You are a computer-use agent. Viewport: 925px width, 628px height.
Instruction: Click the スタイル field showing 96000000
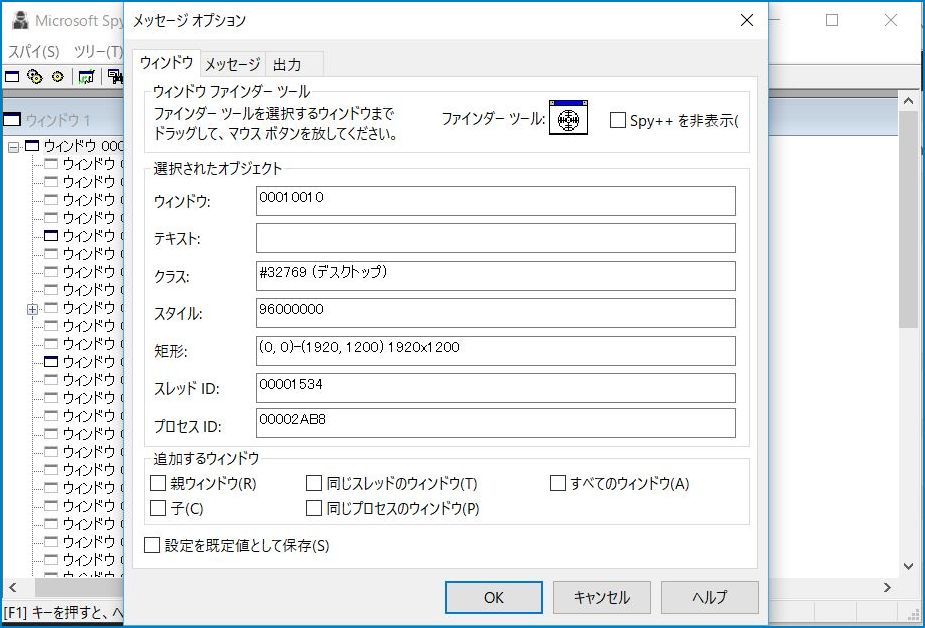[496, 313]
